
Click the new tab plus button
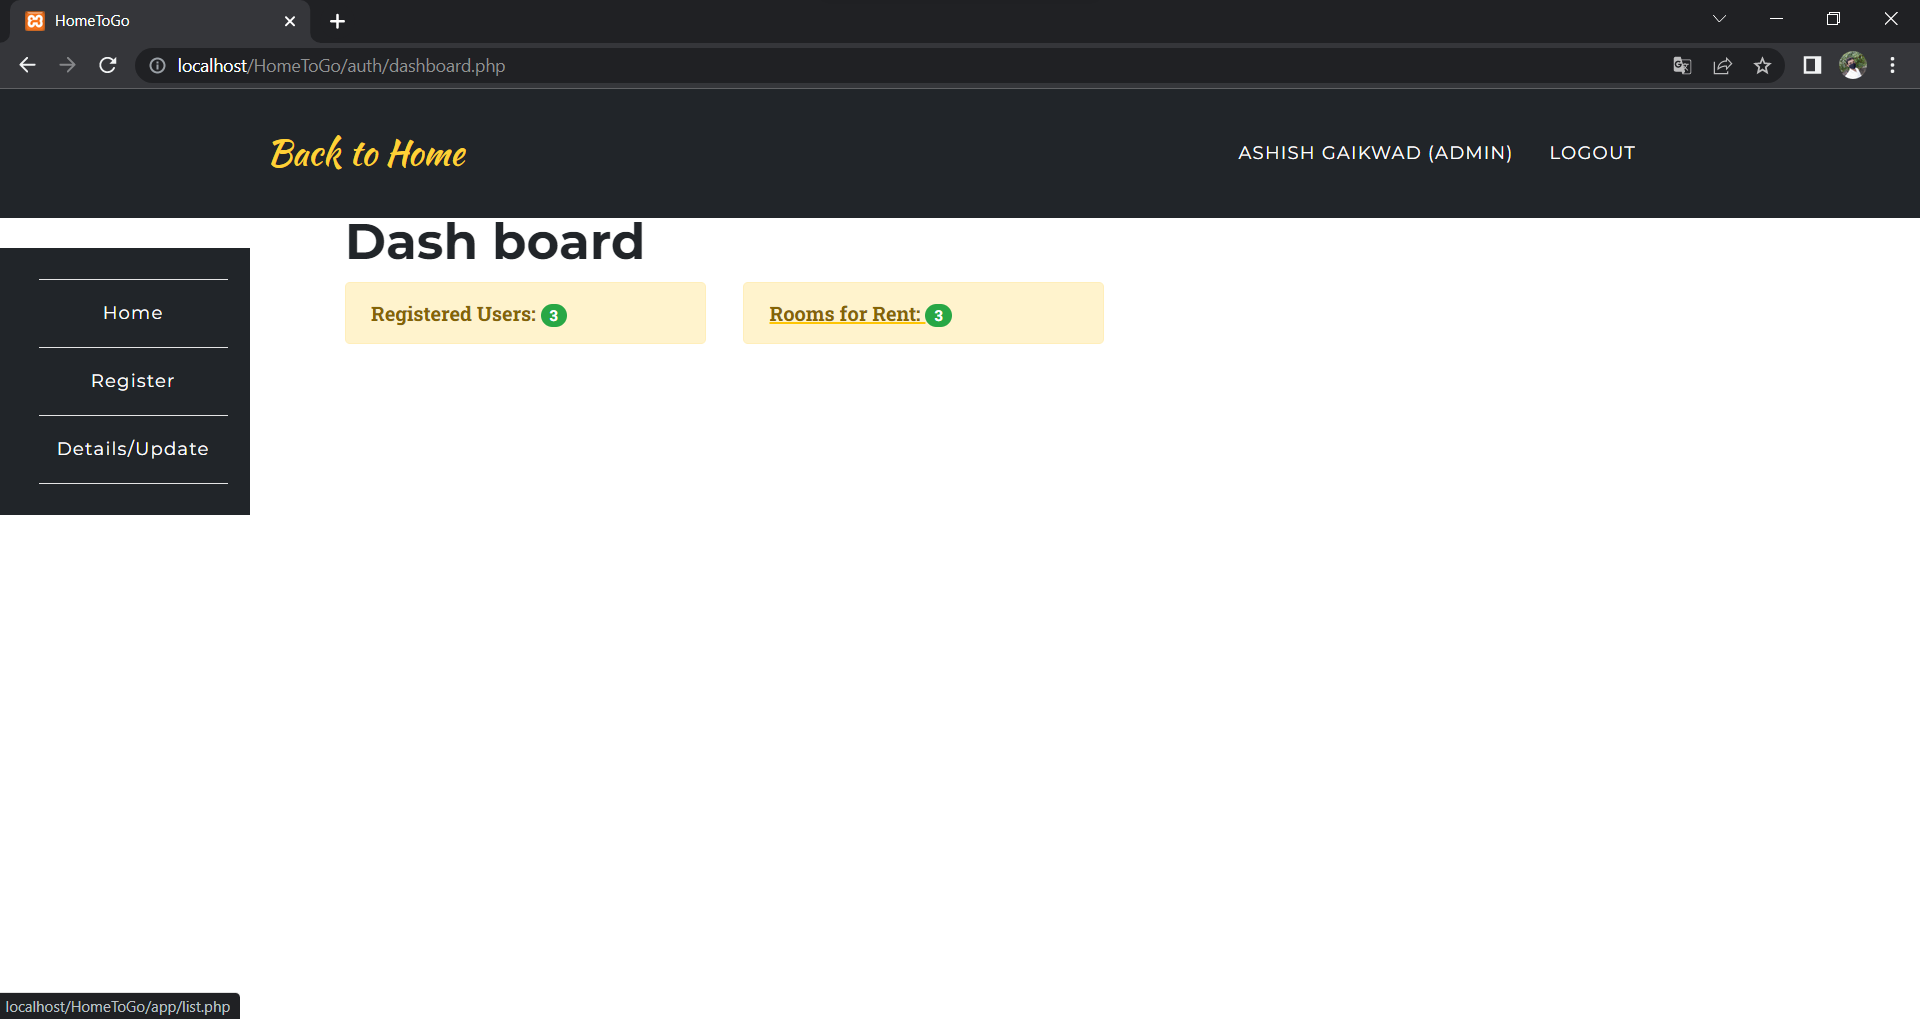click(x=337, y=21)
